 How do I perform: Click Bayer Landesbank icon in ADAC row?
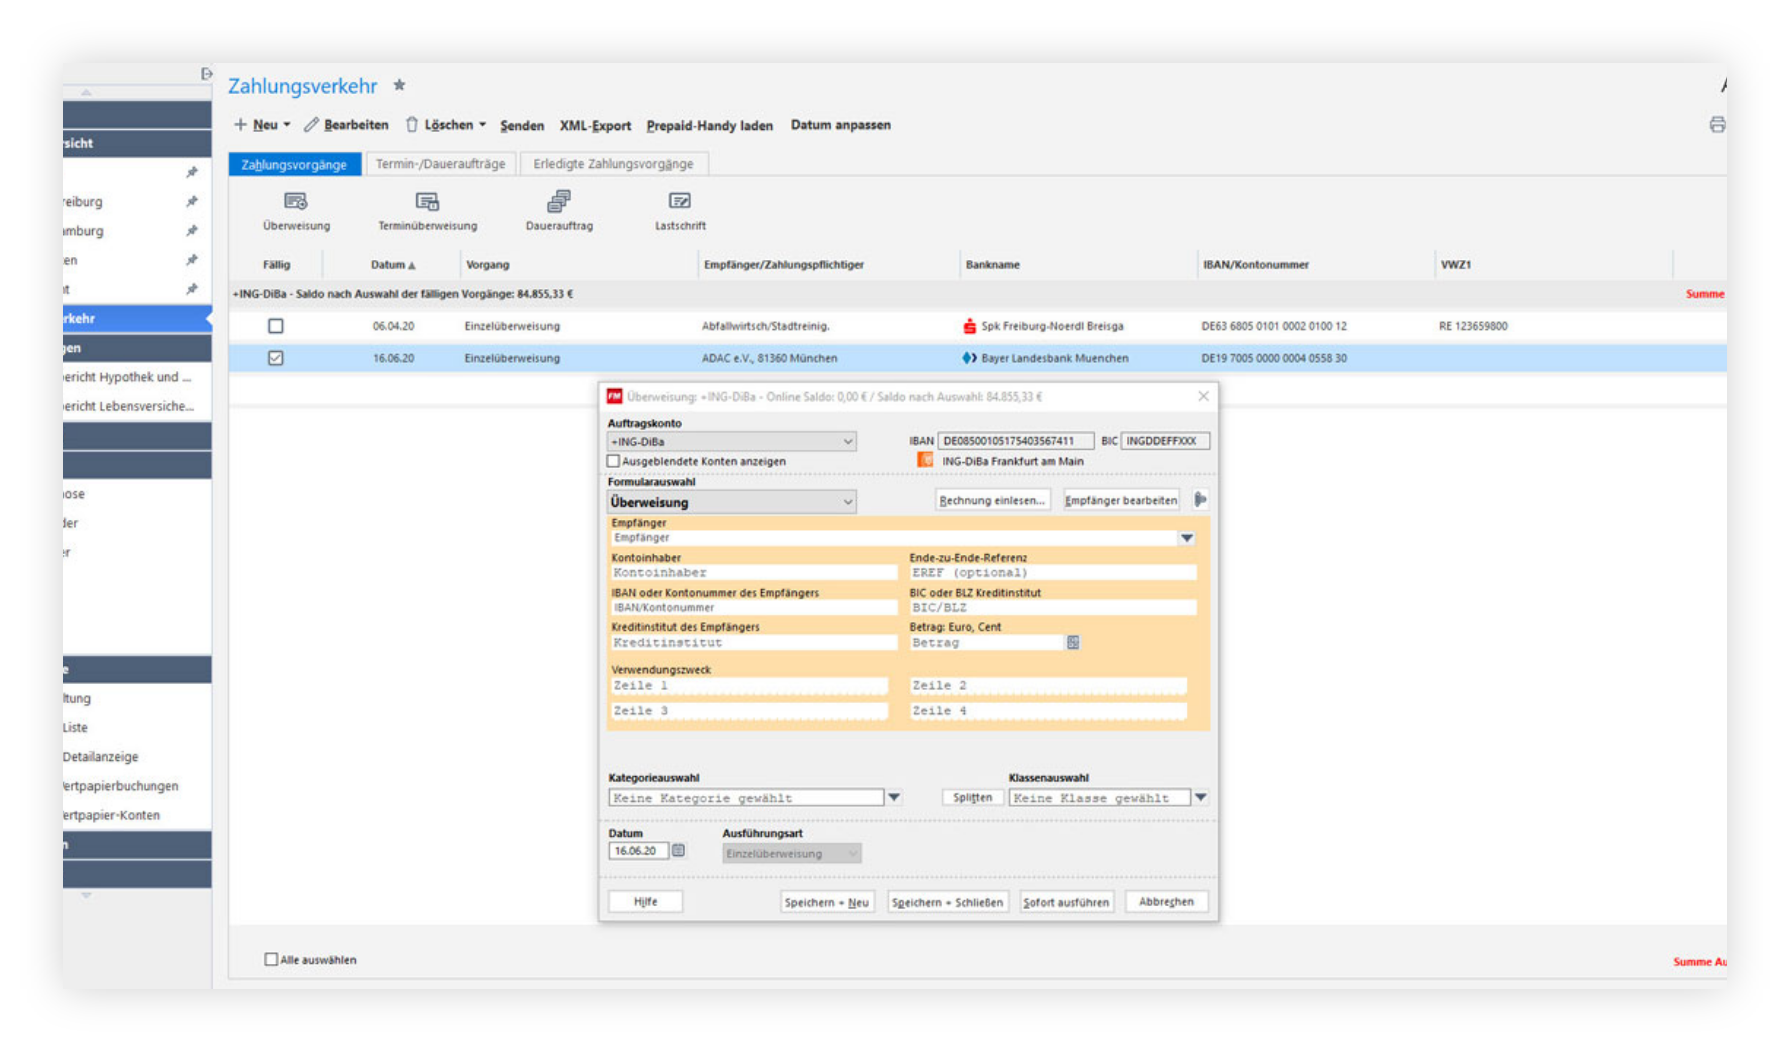(969, 358)
